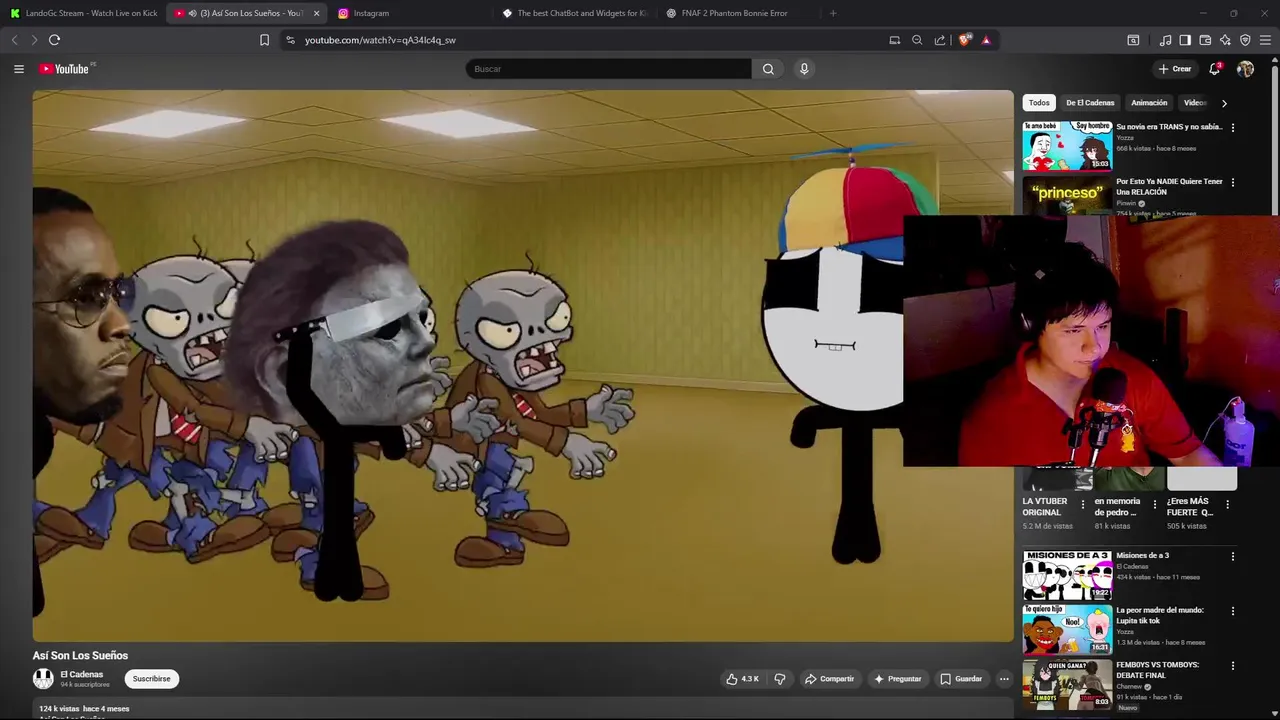Select the Todos filter chip
1280x720 pixels.
coord(1039,103)
